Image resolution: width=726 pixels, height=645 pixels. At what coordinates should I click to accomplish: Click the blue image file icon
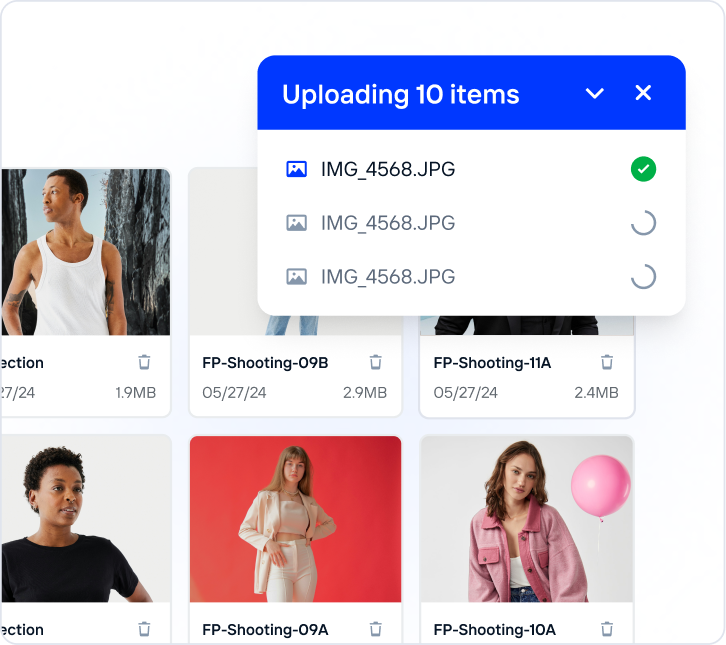pos(296,169)
